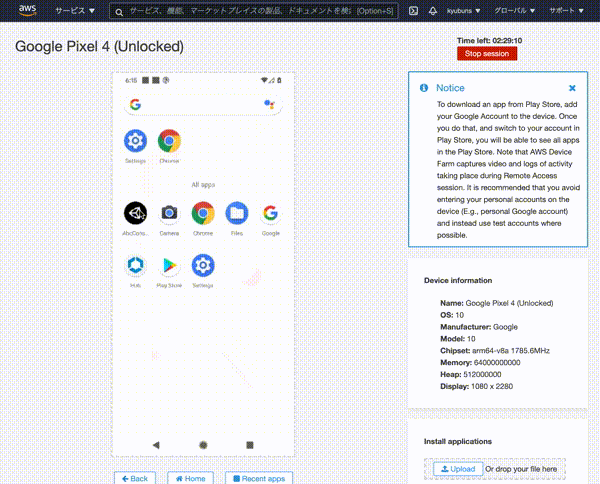
Task: Tap the Android back triangle on the phone screen
Action: click(156, 445)
